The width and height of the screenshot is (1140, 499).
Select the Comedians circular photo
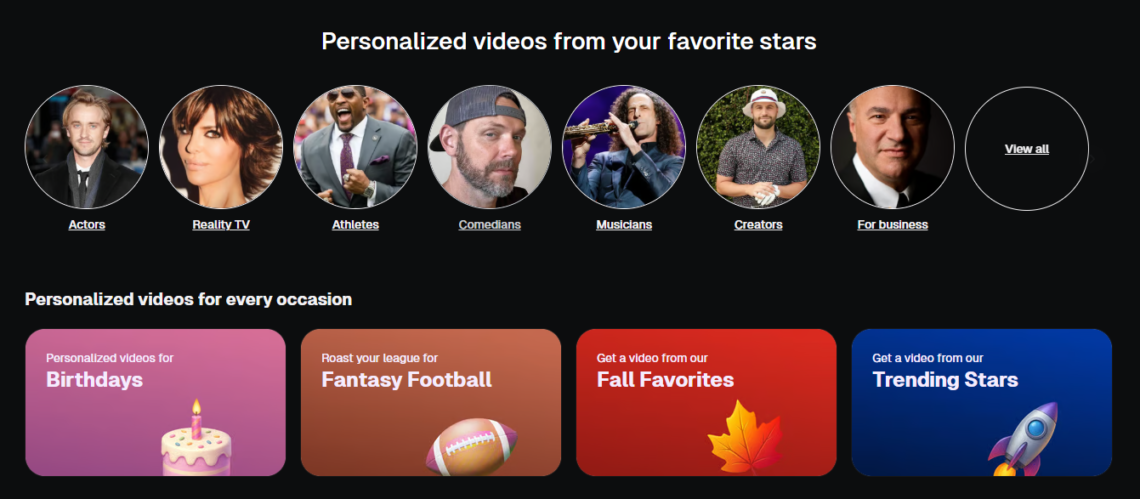[x=489, y=147]
